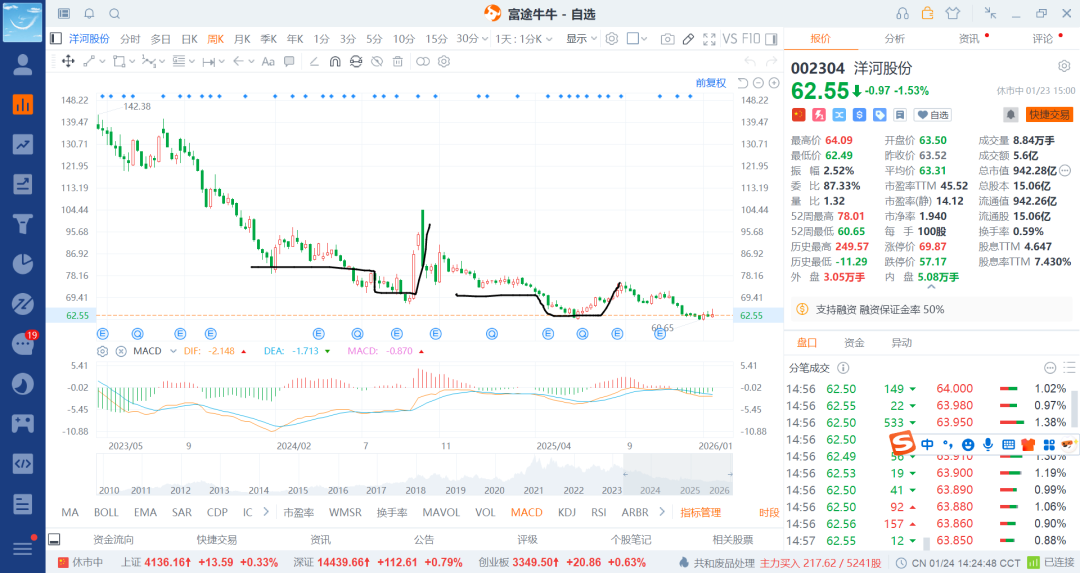
Task: Expand the chart layout square dropdown
Action: pyautogui.click(x=644, y=39)
